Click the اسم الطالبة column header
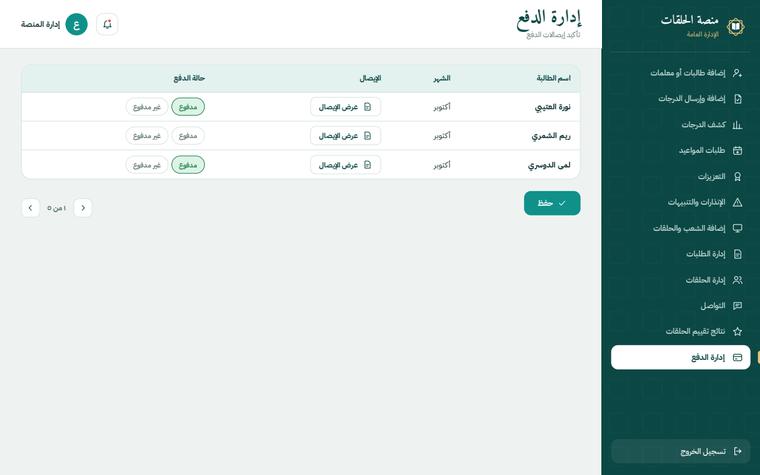This screenshot has height=475, width=760. pos(554,78)
